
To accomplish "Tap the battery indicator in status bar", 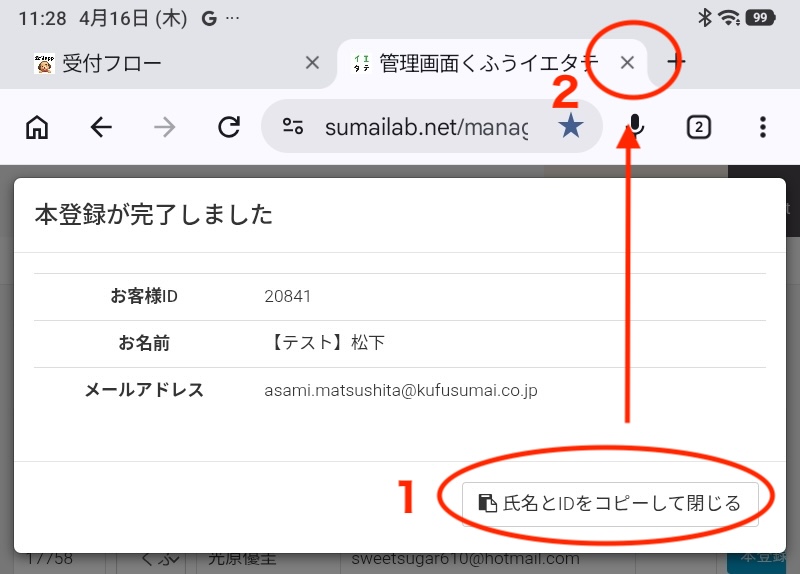I will 761,18.
